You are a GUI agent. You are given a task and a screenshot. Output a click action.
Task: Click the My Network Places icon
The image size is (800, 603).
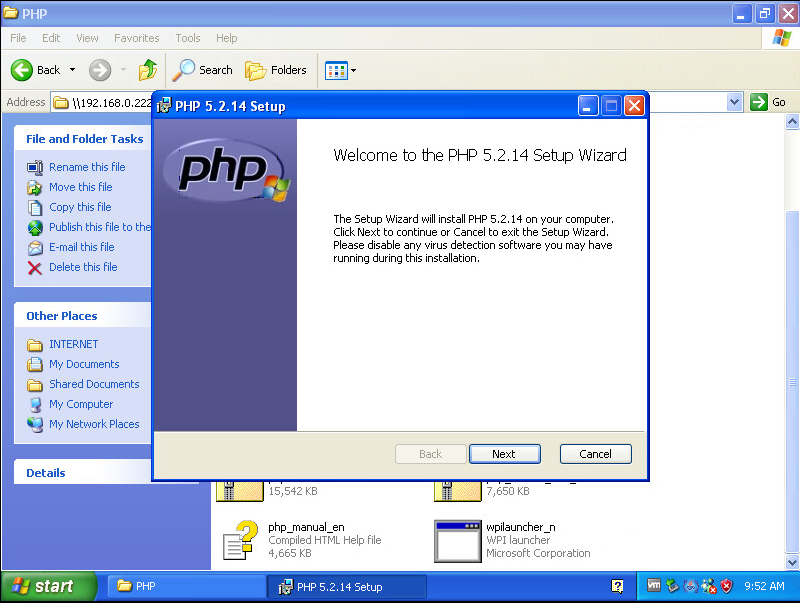pyautogui.click(x=35, y=424)
